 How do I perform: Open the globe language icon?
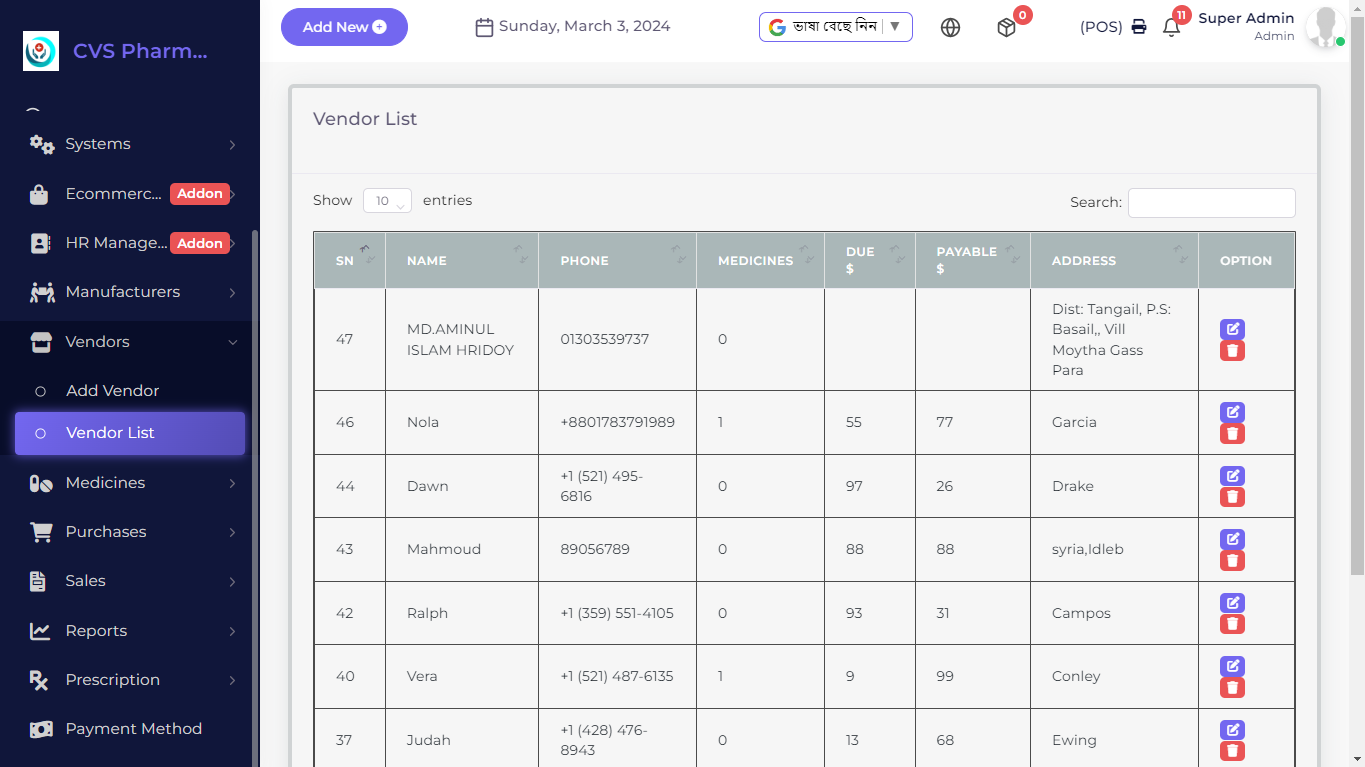950,28
